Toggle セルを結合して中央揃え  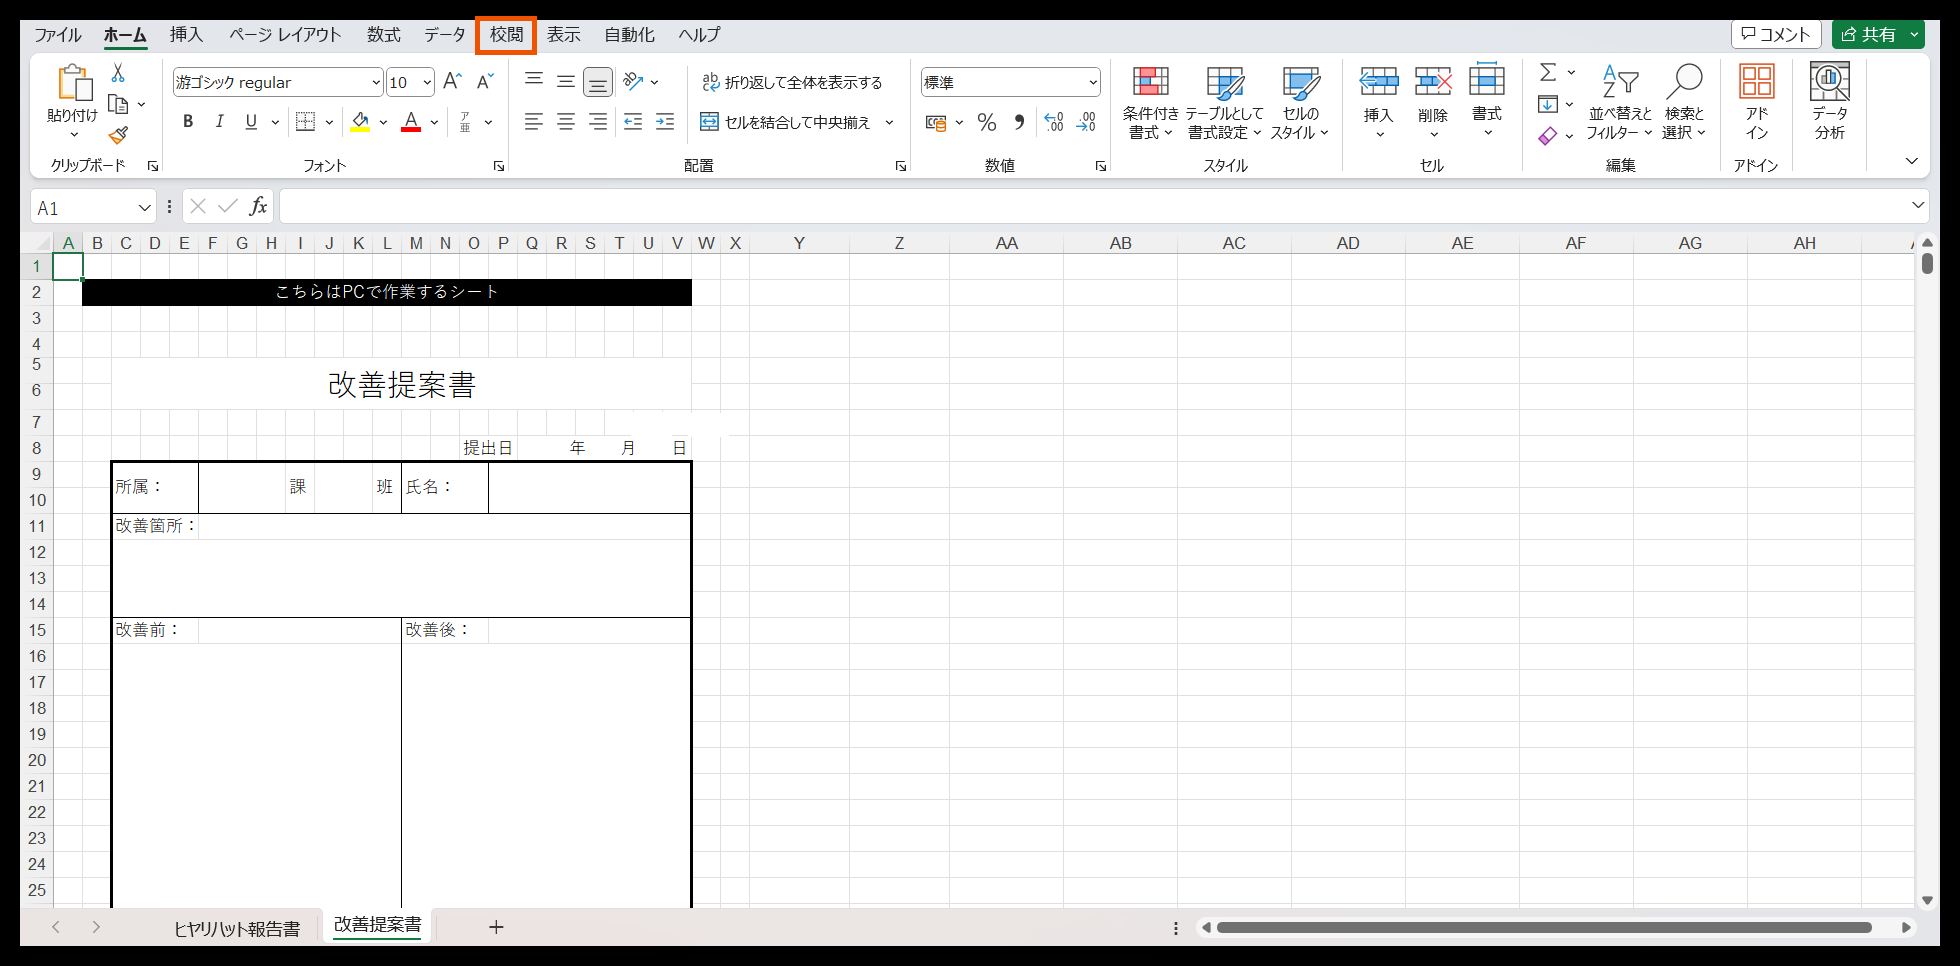pos(790,122)
